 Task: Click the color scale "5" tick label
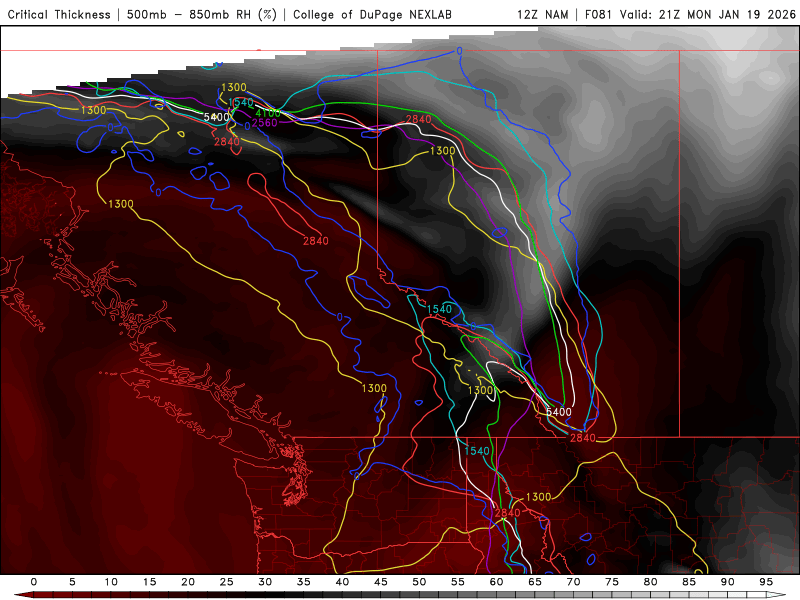click(72, 582)
